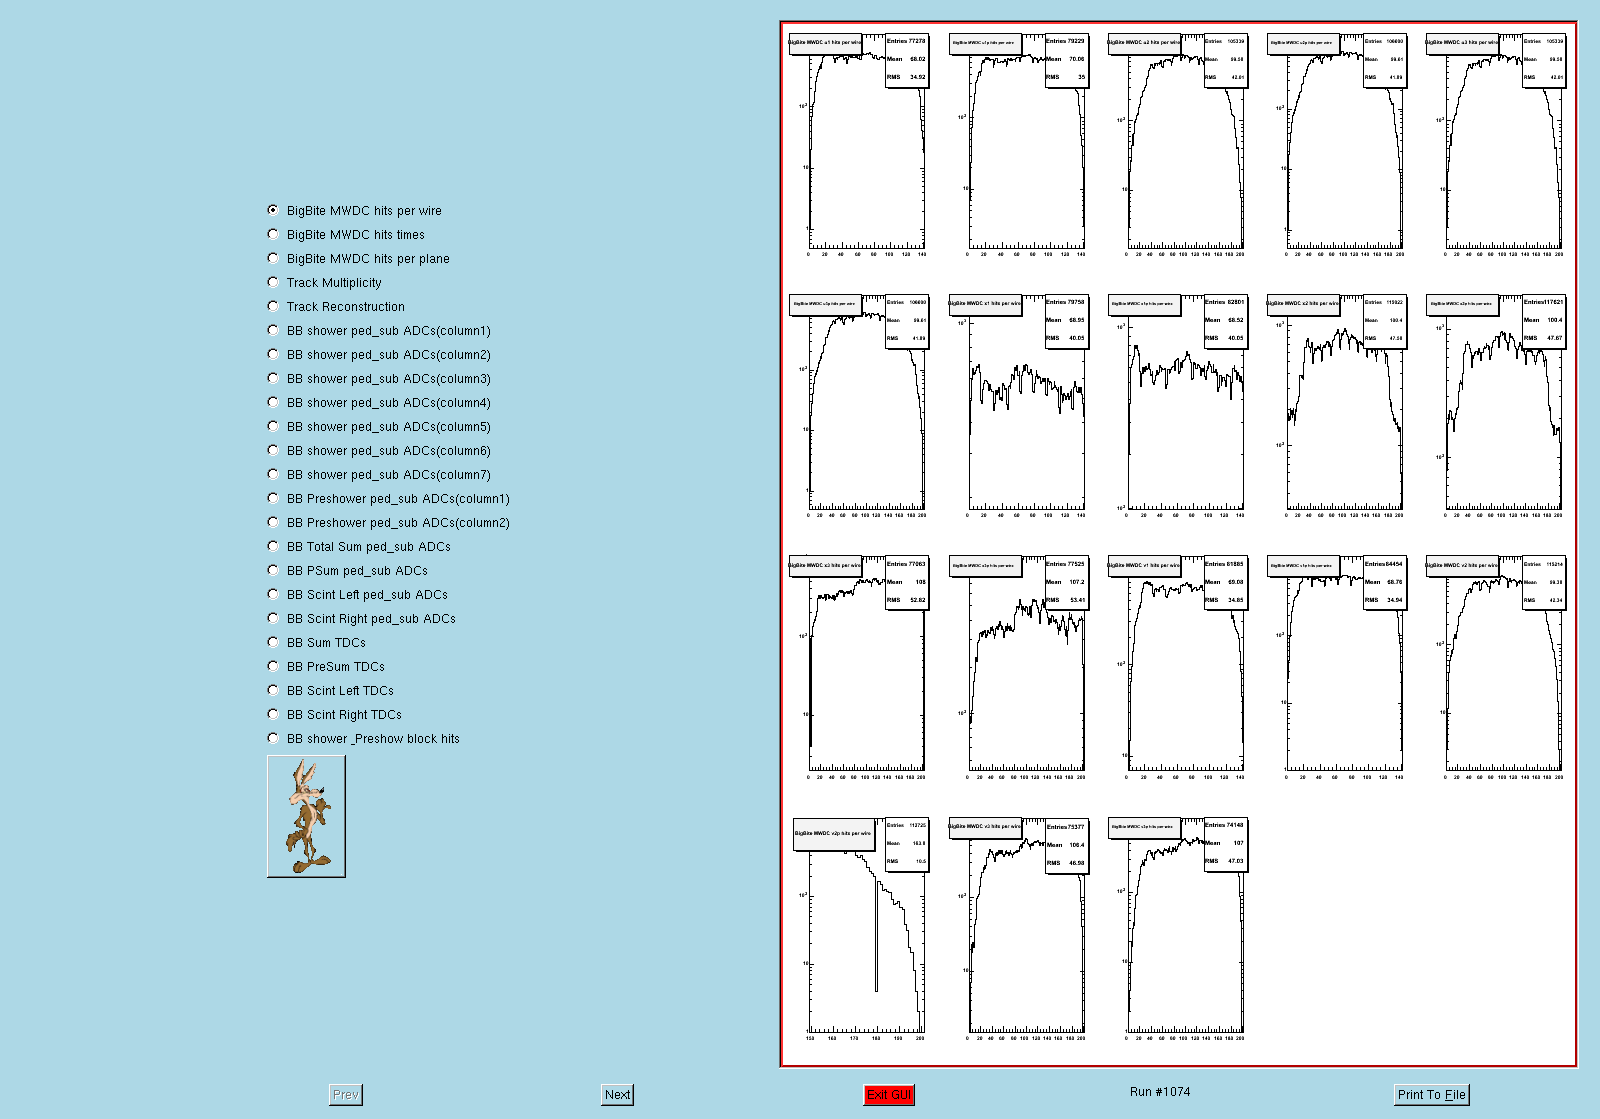Advance to the Next plot page
Viewport: 1600px width, 1119px height.
click(x=617, y=1095)
